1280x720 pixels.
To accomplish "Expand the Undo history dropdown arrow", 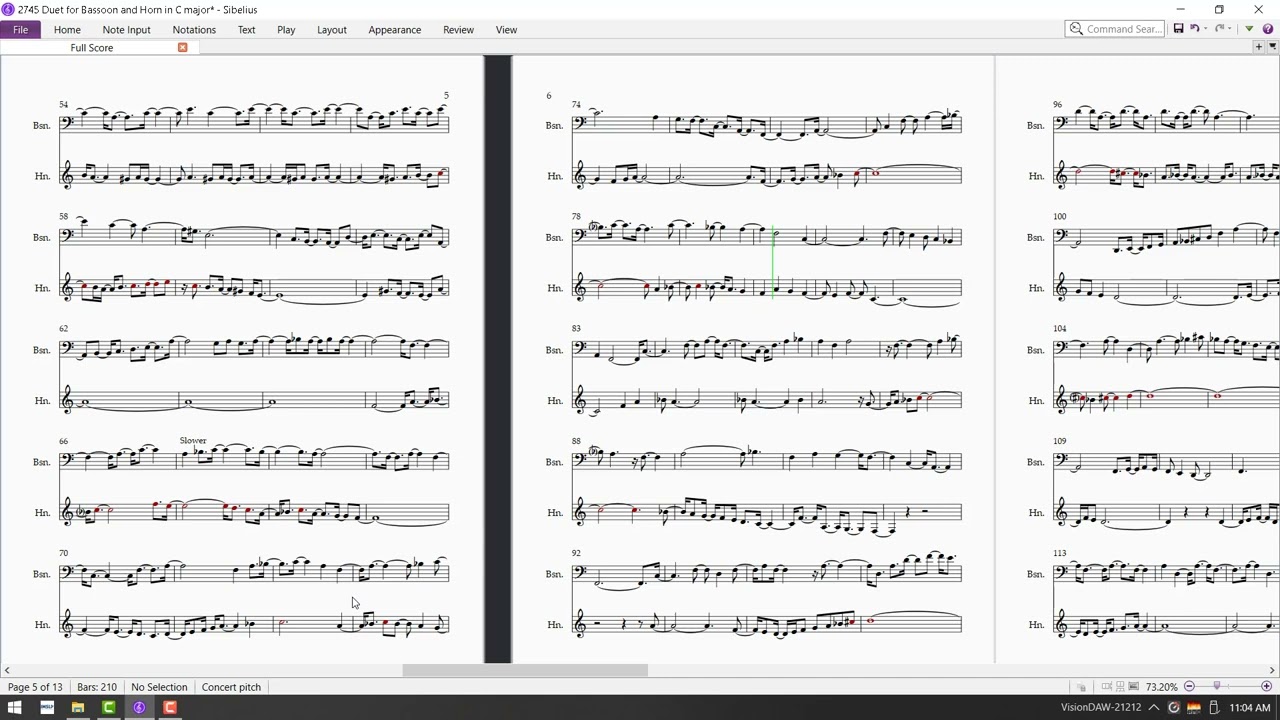I will tap(1206, 29).
